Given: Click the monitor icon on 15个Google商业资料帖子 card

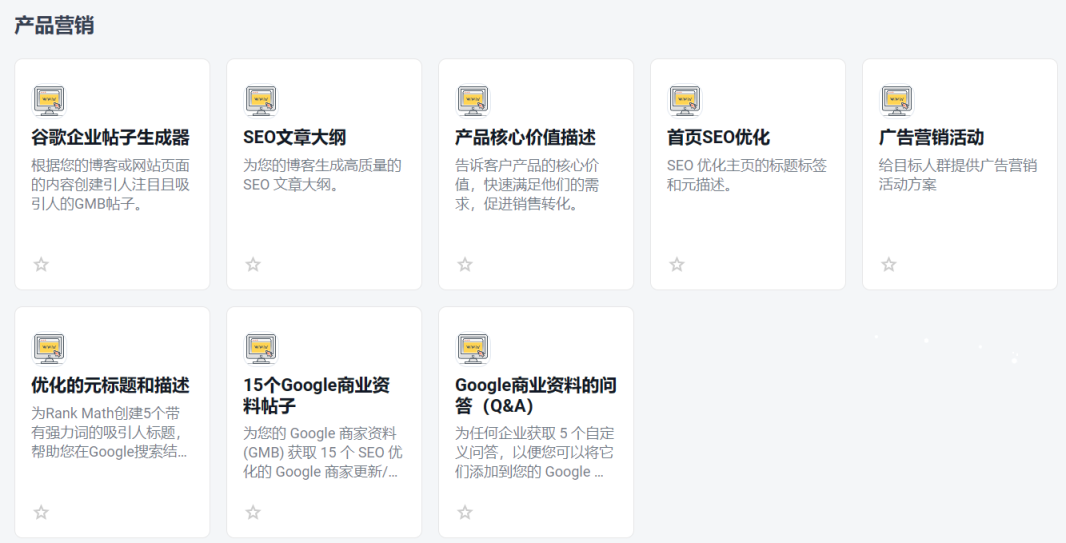Looking at the screenshot, I should point(261,348).
